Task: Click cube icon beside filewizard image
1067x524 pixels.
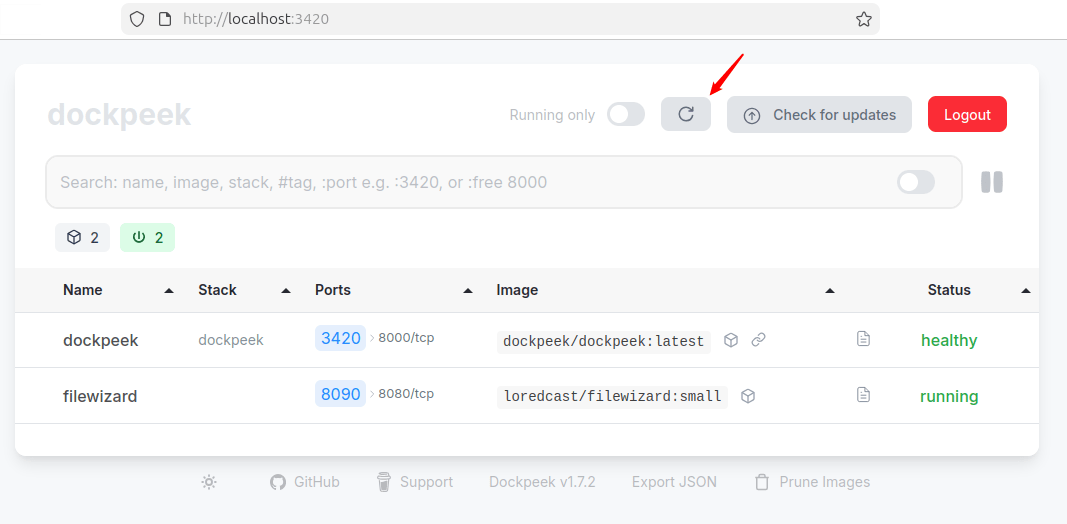Action: pos(747,396)
